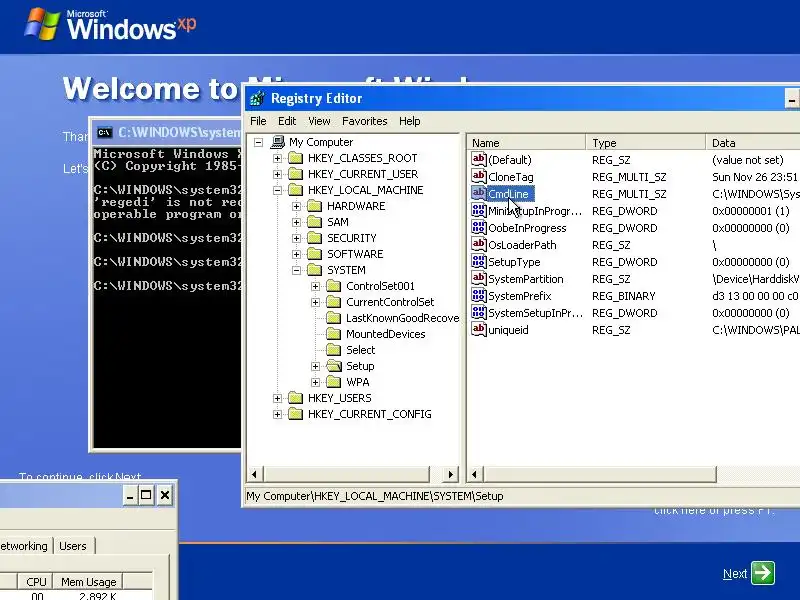Click the SOFTWARE folder icon
The height and width of the screenshot is (600, 800).
pos(315,254)
